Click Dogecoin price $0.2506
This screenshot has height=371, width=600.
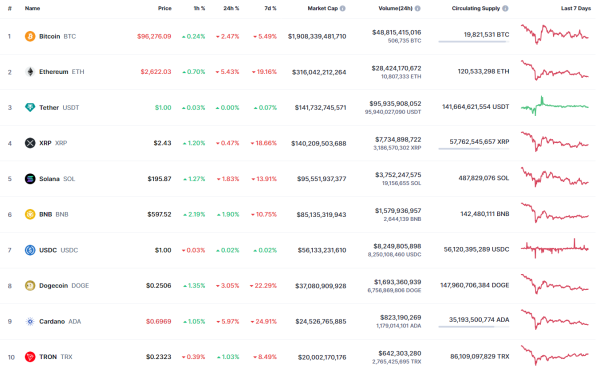[159, 286]
